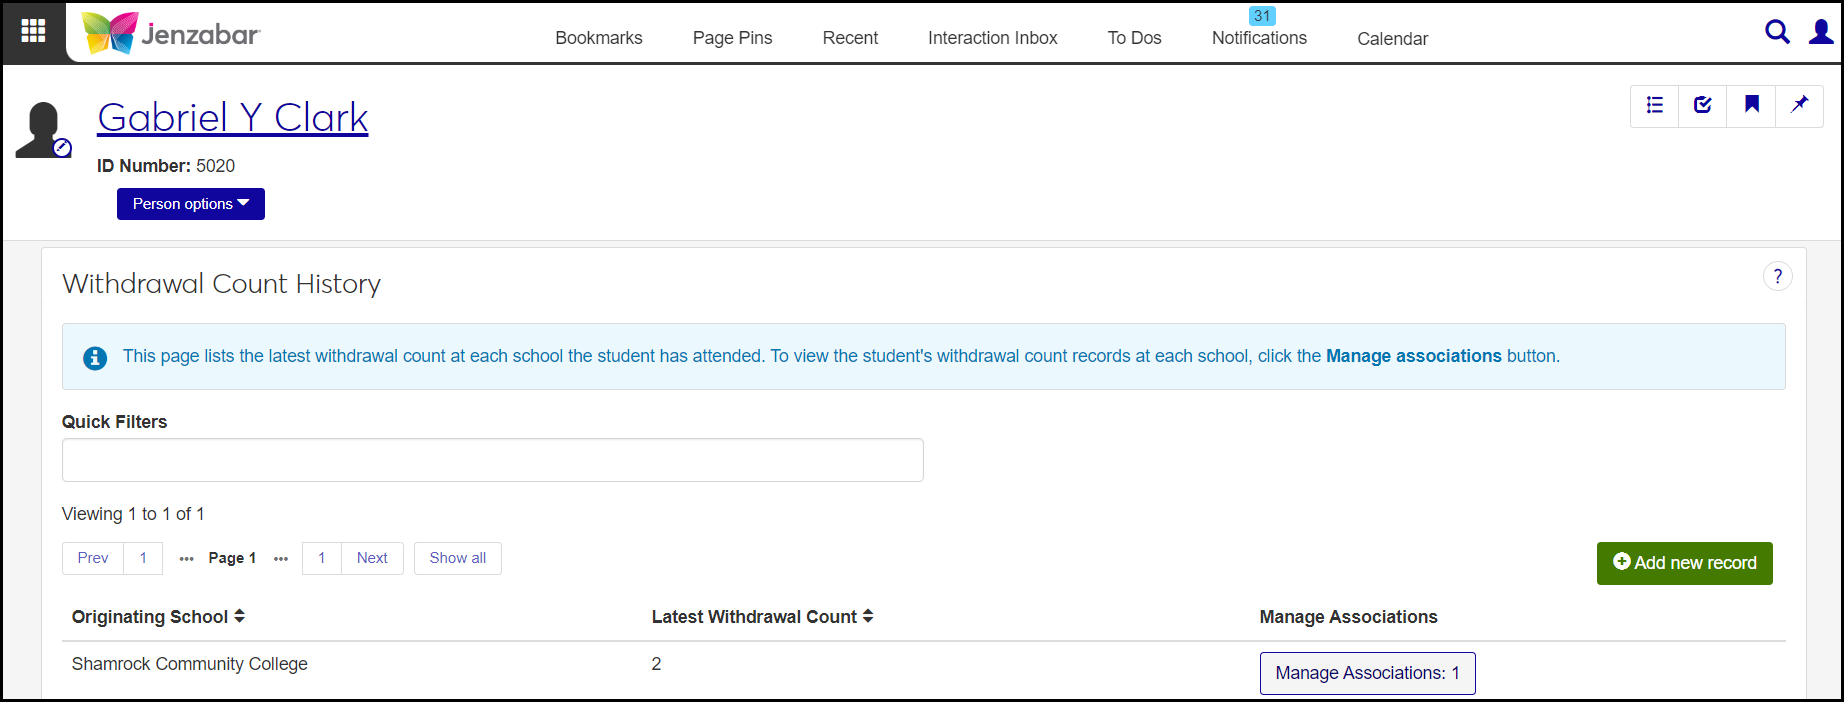Open the help question mark icon
1844x702 pixels.
pos(1777,277)
